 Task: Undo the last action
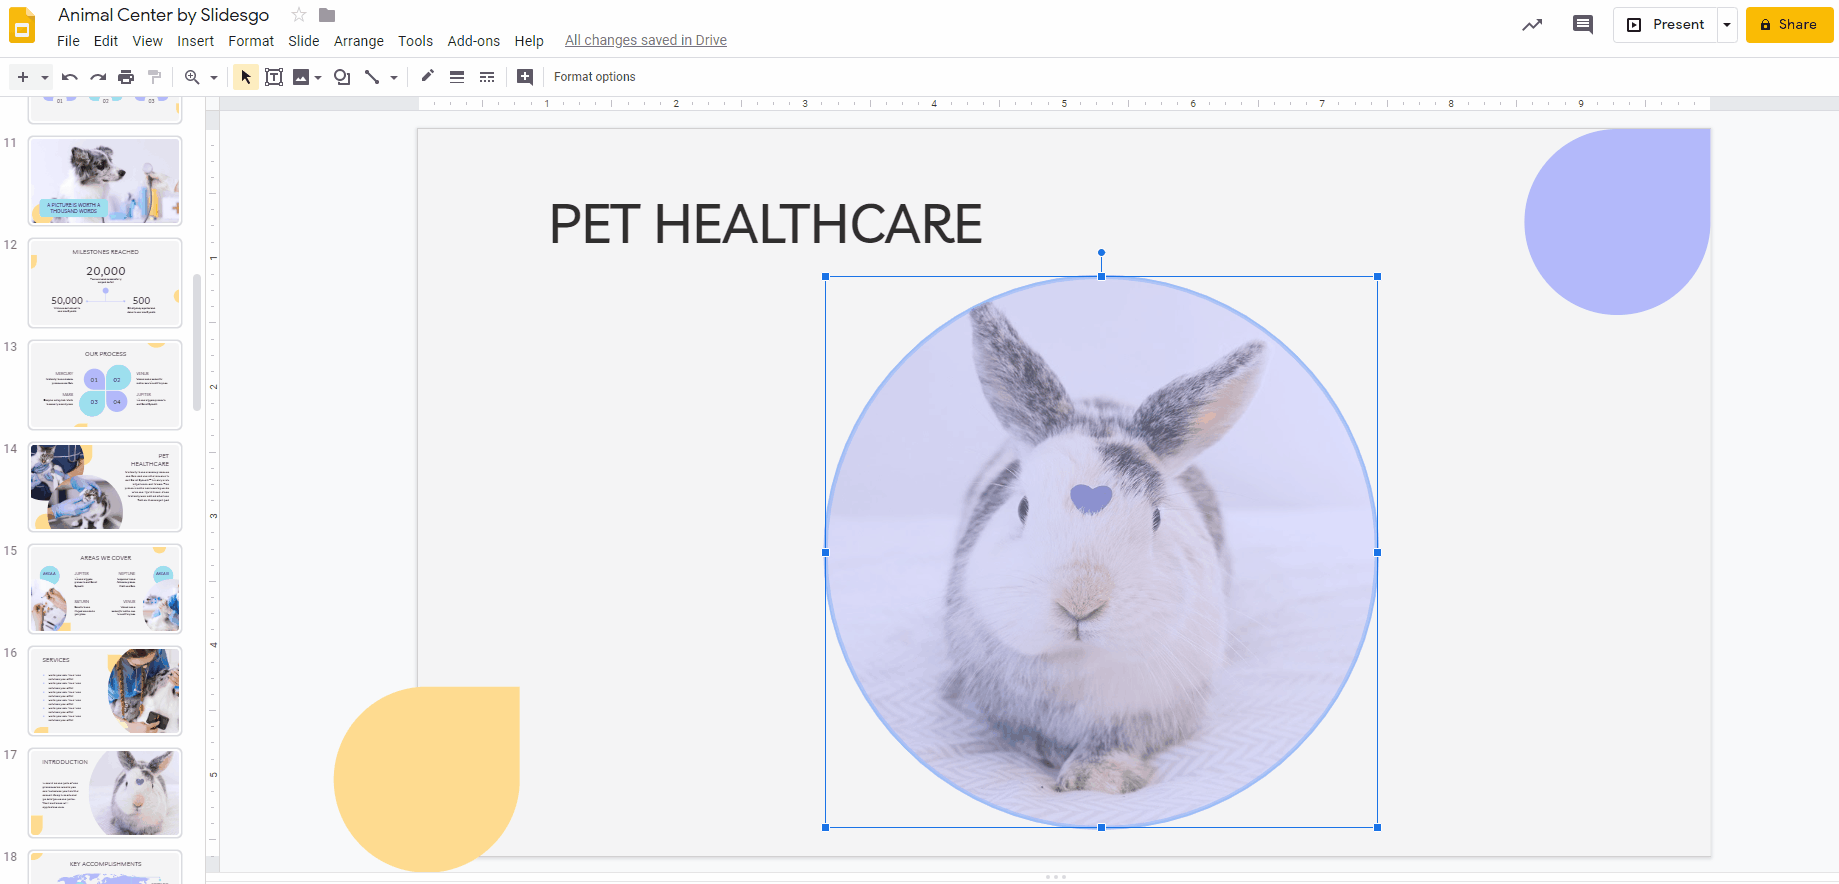click(x=69, y=77)
